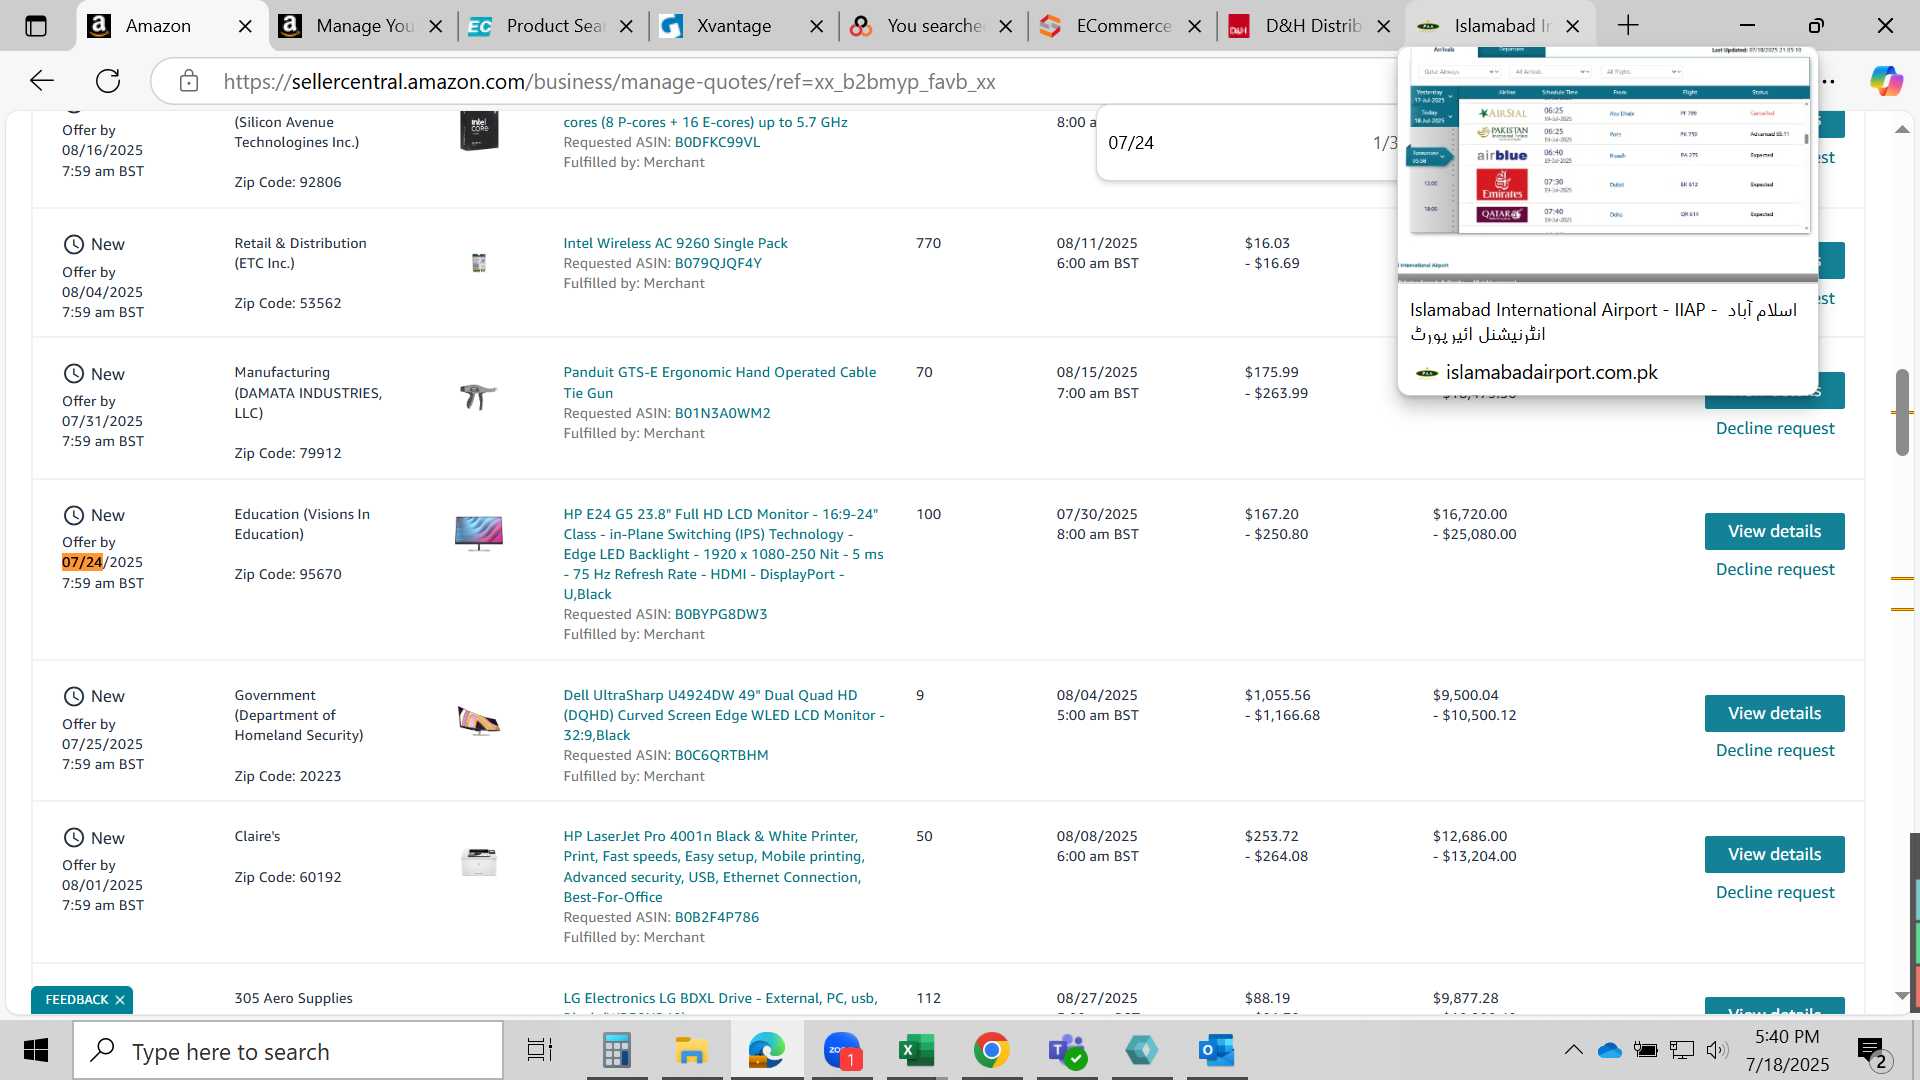Viewport: 1920px width, 1080px height.
Task: Open ASIN B0DFKC99VL link
Action: click(717, 142)
